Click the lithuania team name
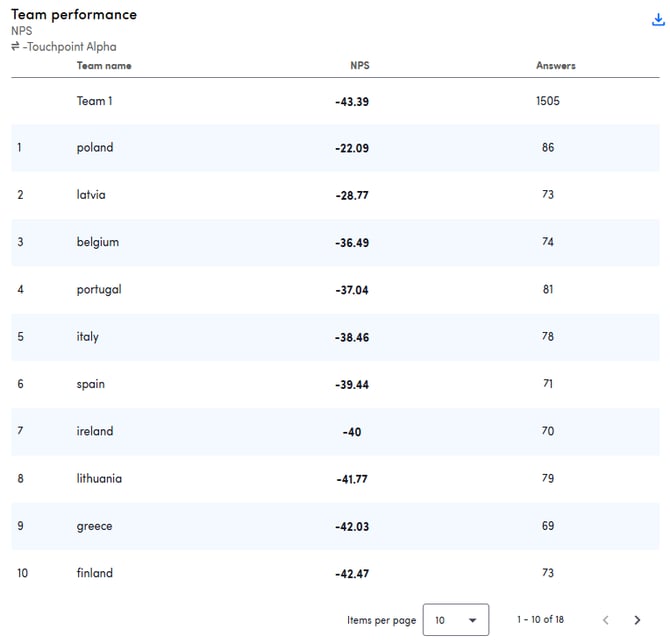This screenshot has width=670, height=643. [x=99, y=478]
